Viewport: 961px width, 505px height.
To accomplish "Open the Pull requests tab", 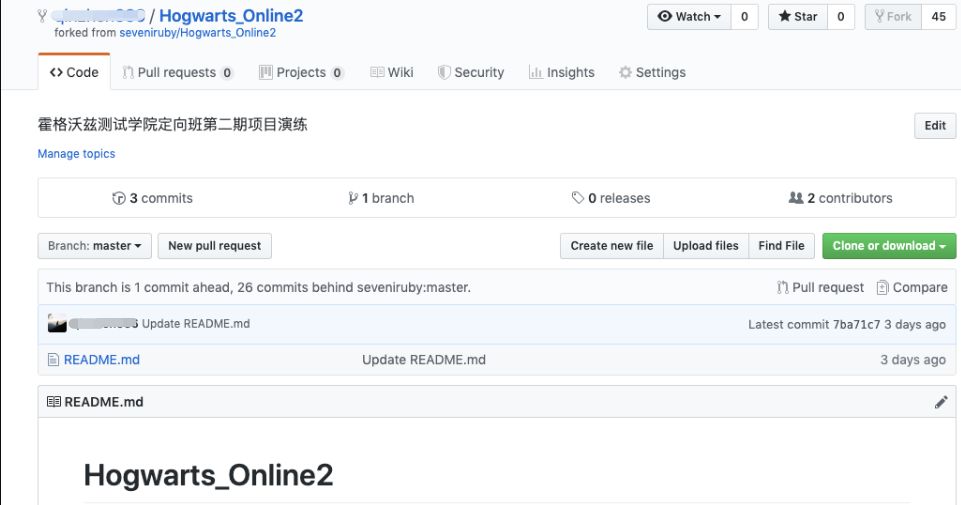I will [x=177, y=72].
